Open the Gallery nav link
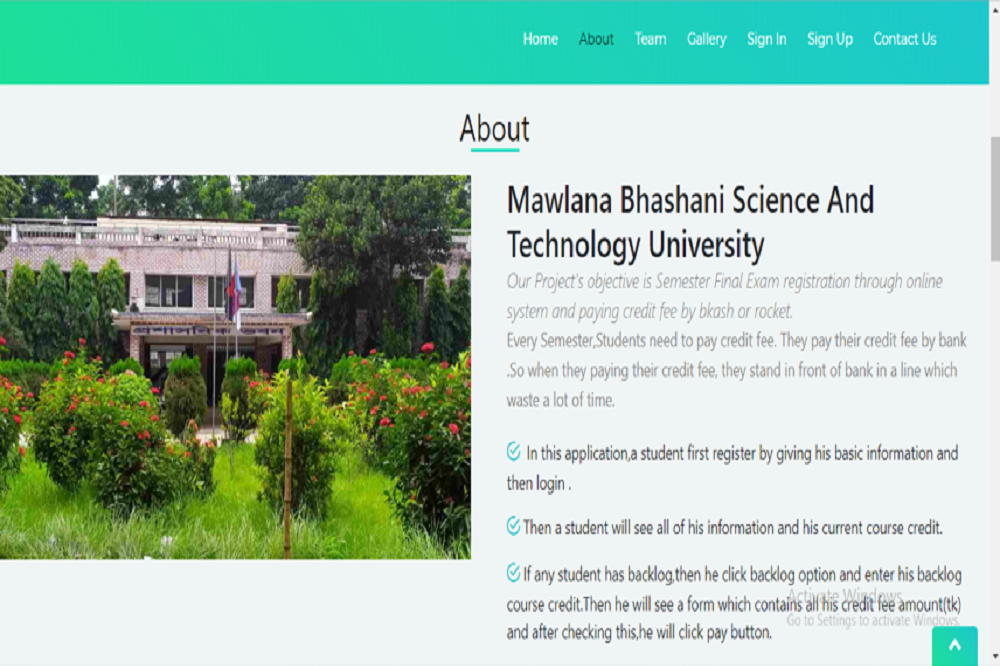This screenshot has width=1000, height=666. [706, 39]
